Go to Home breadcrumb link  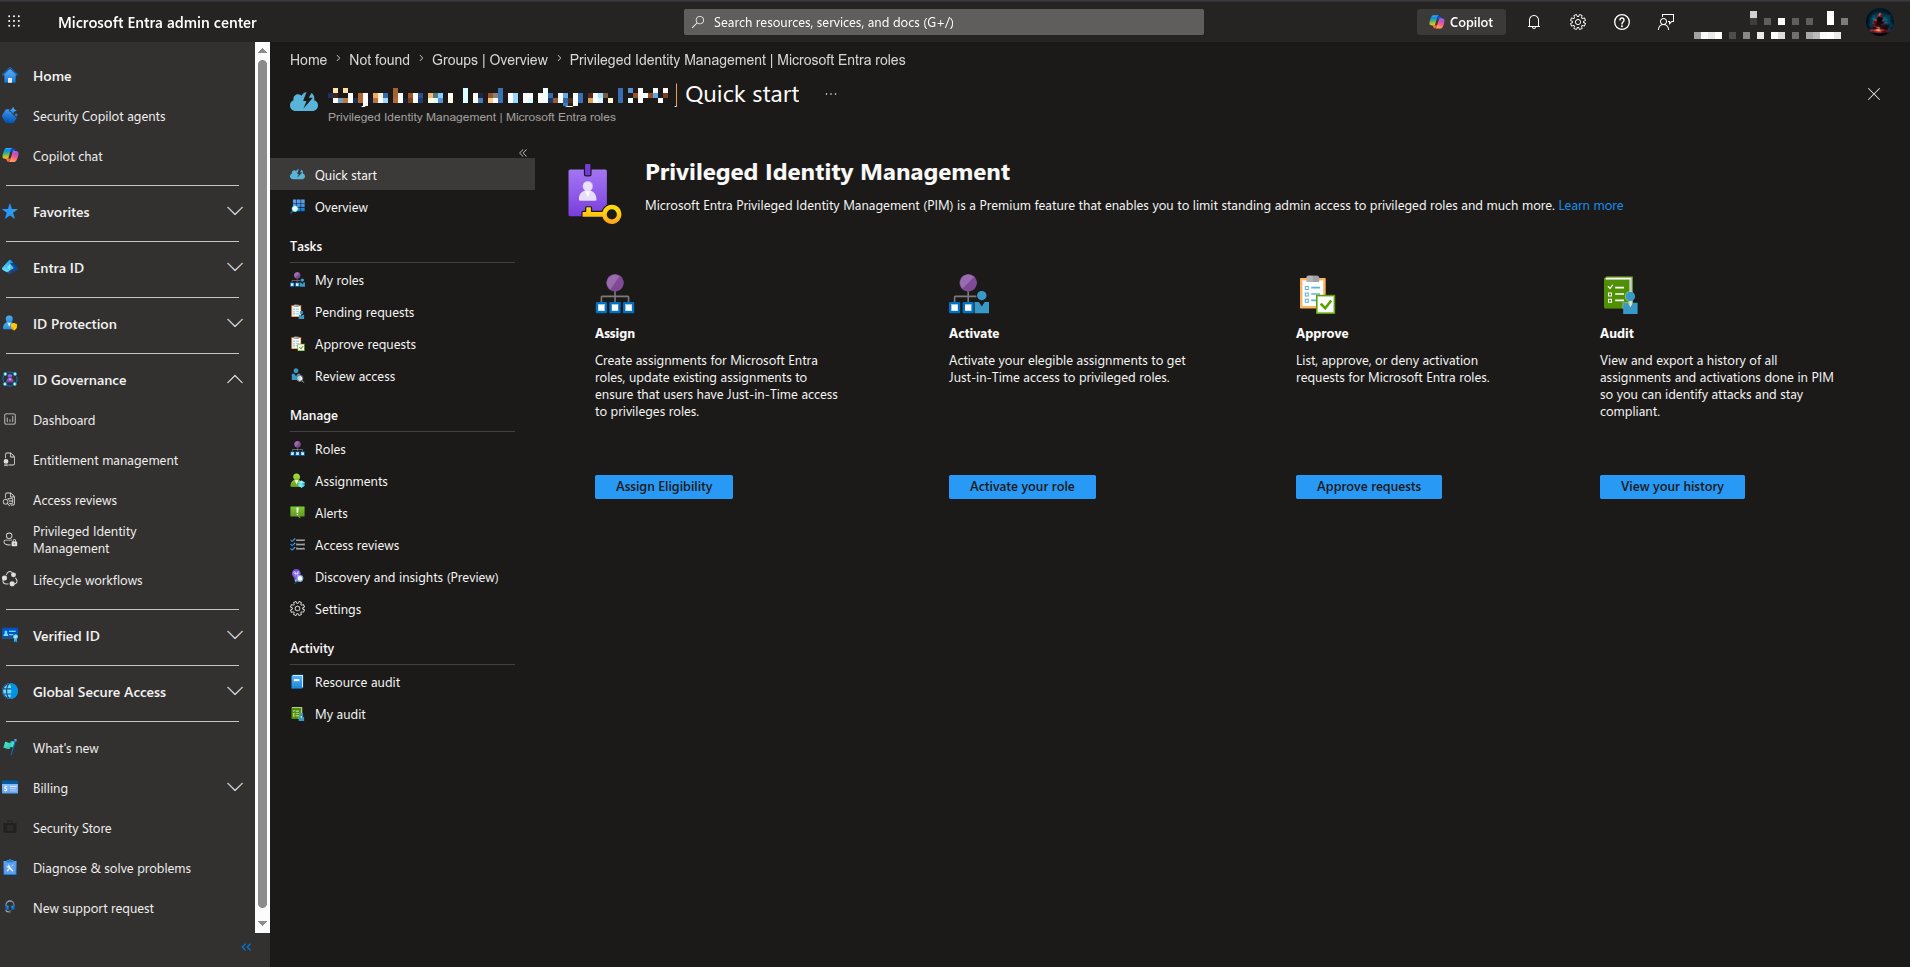(x=308, y=60)
